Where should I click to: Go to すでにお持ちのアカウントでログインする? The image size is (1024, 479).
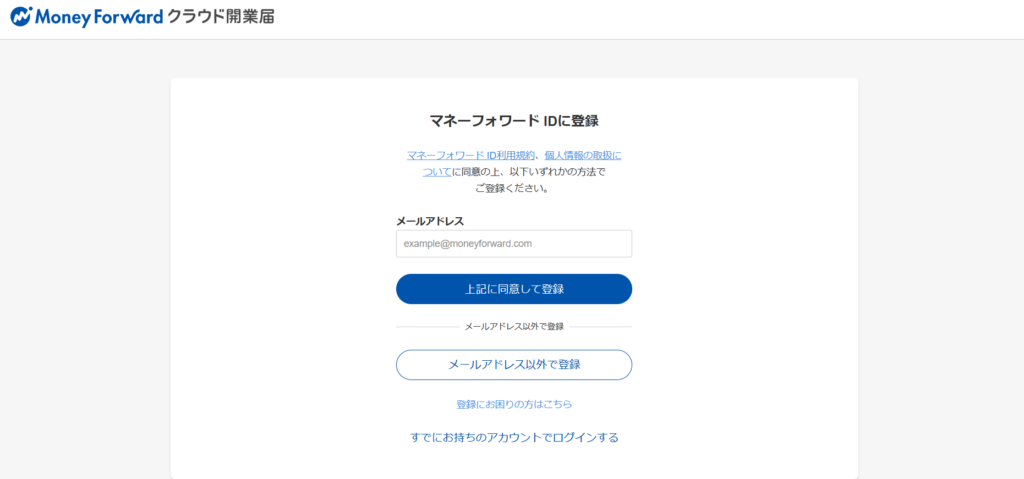point(514,437)
